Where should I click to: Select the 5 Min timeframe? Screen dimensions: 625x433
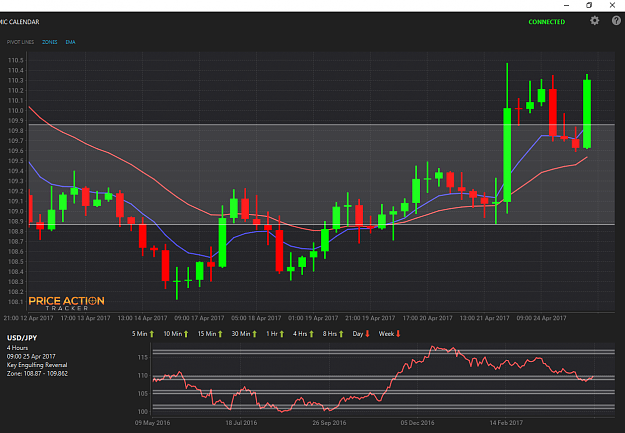140,334
